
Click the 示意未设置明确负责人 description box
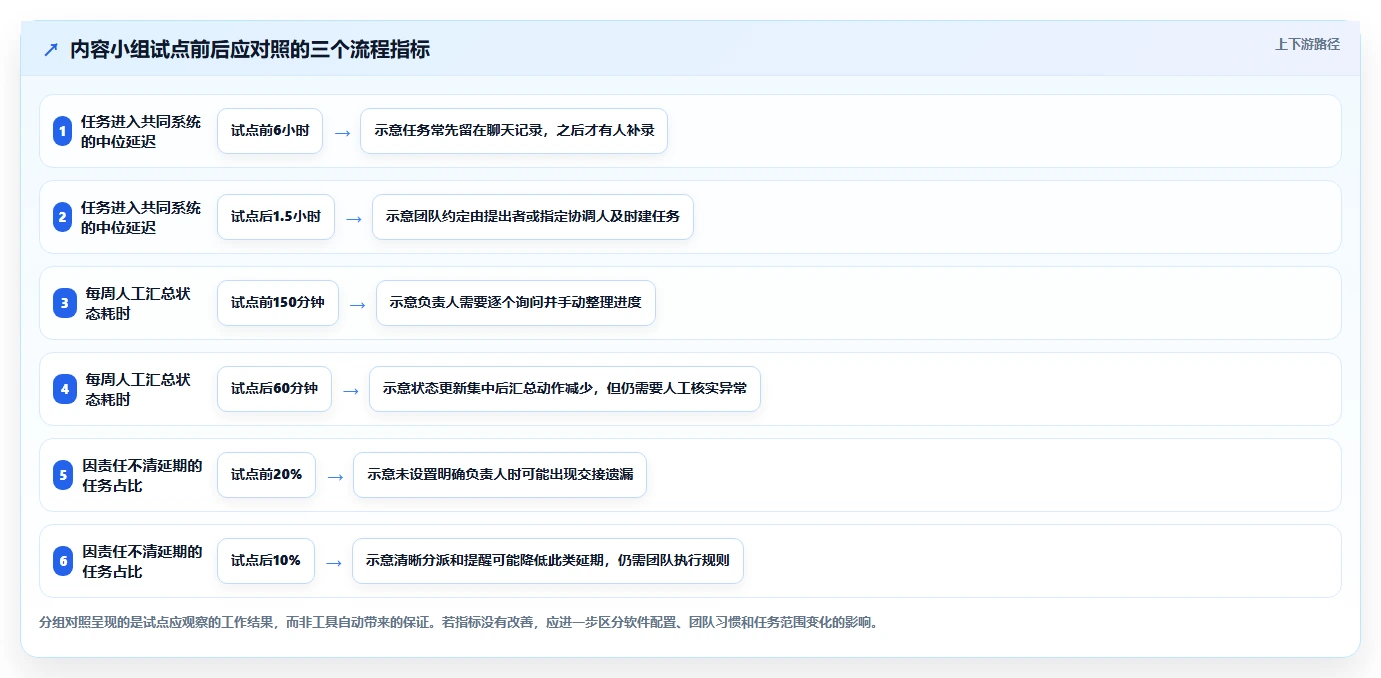(x=500, y=475)
